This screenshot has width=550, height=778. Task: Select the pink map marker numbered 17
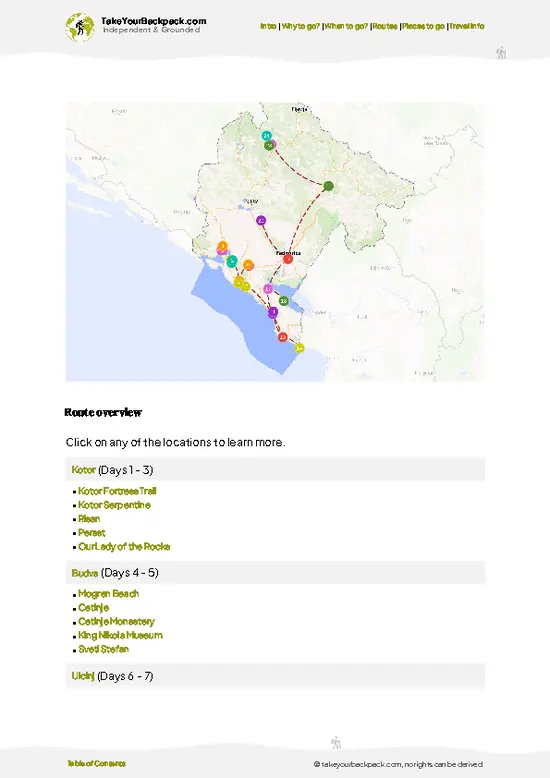pos(268,288)
